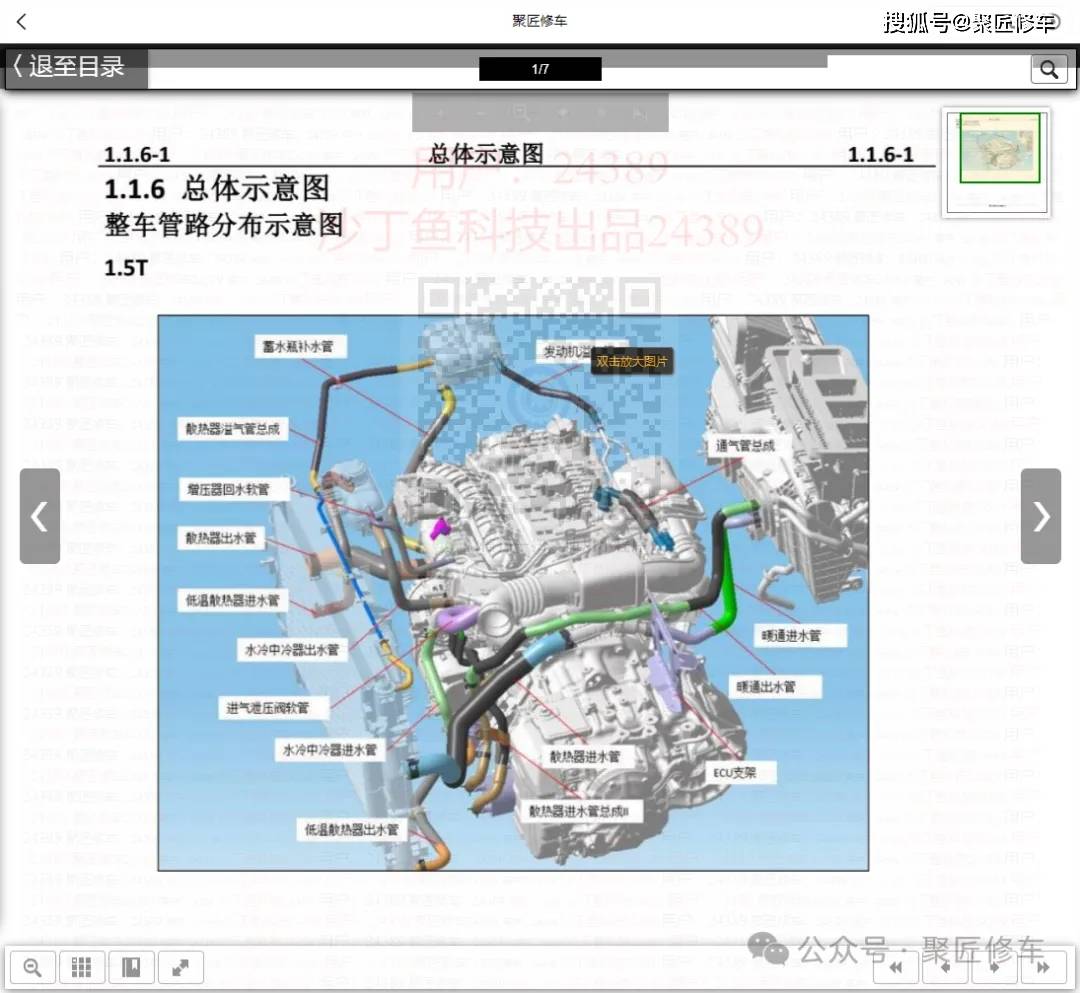Go to previous page using left side arrow
Image resolution: width=1080 pixels, height=993 pixels.
39,516
